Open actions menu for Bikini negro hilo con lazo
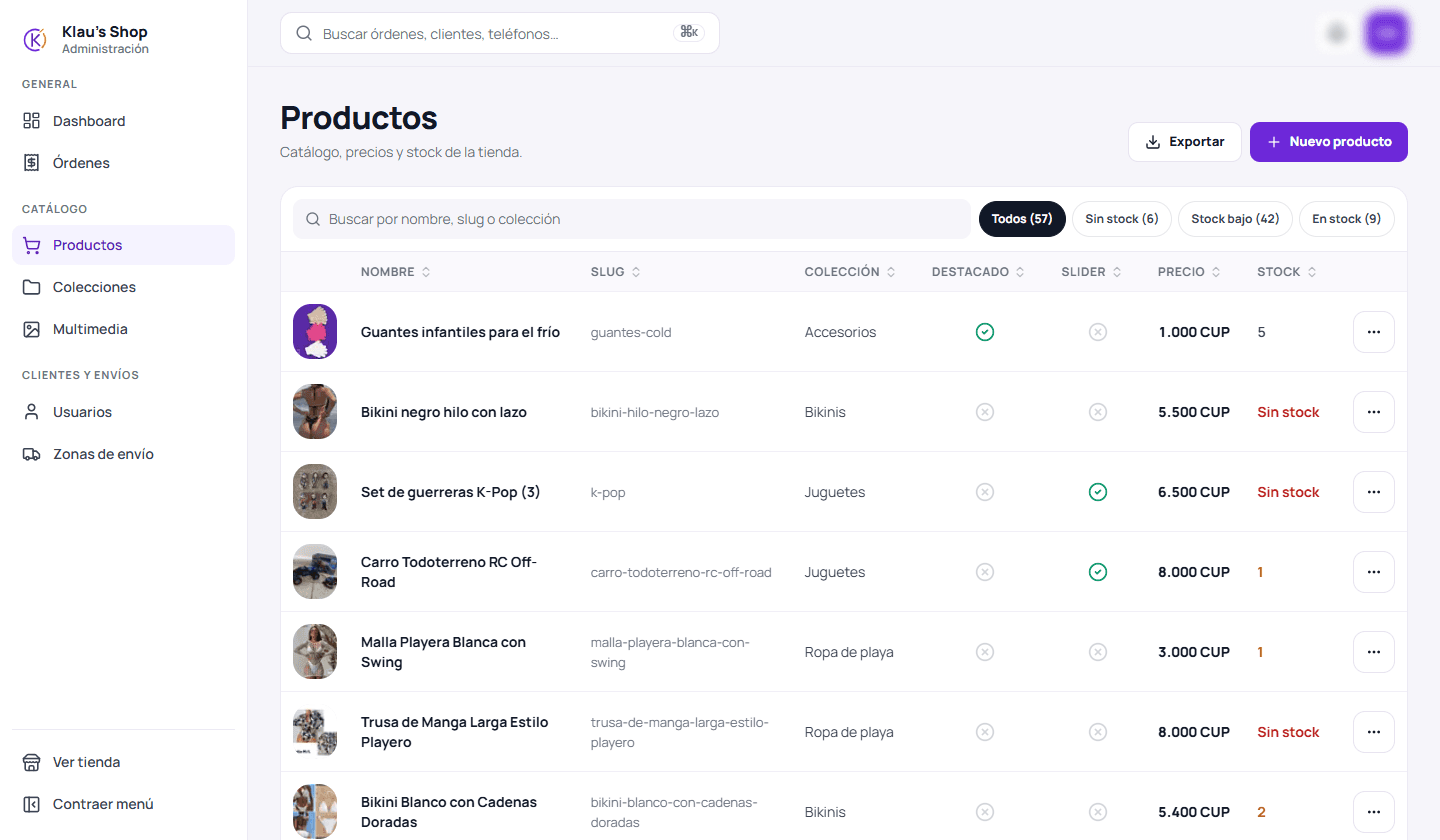The image size is (1440, 840). (x=1374, y=412)
